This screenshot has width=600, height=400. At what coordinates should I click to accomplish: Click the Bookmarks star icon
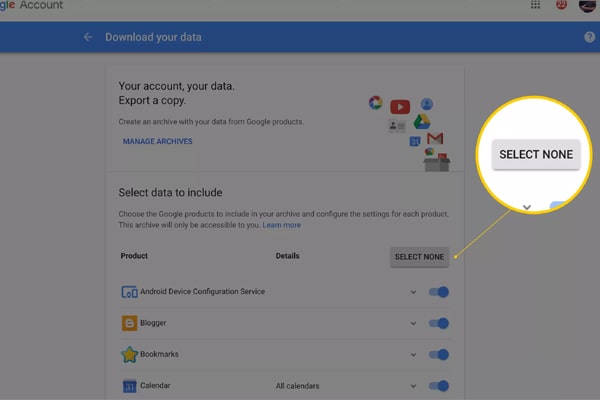[129, 354]
